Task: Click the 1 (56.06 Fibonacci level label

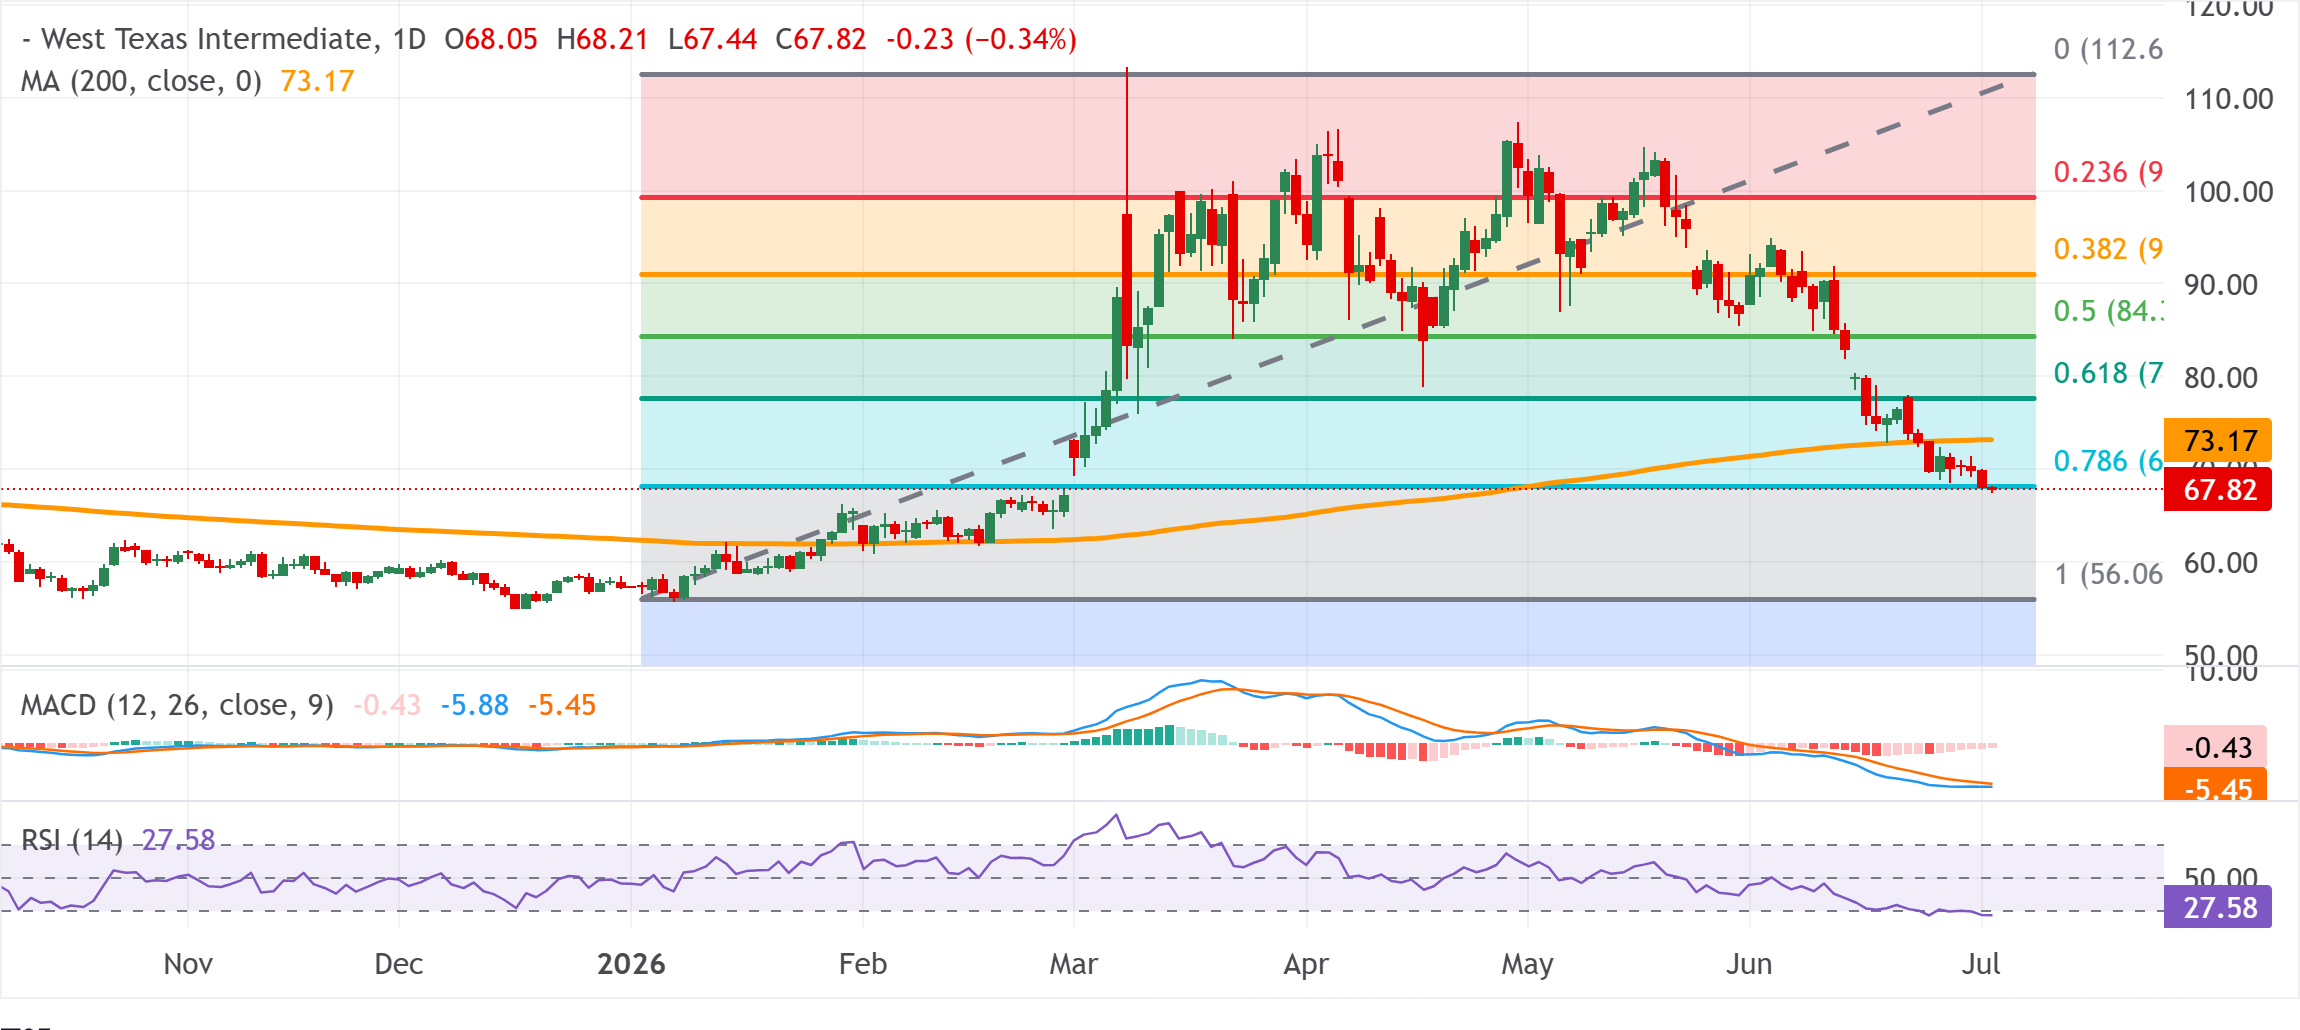Action: (2108, 574)
